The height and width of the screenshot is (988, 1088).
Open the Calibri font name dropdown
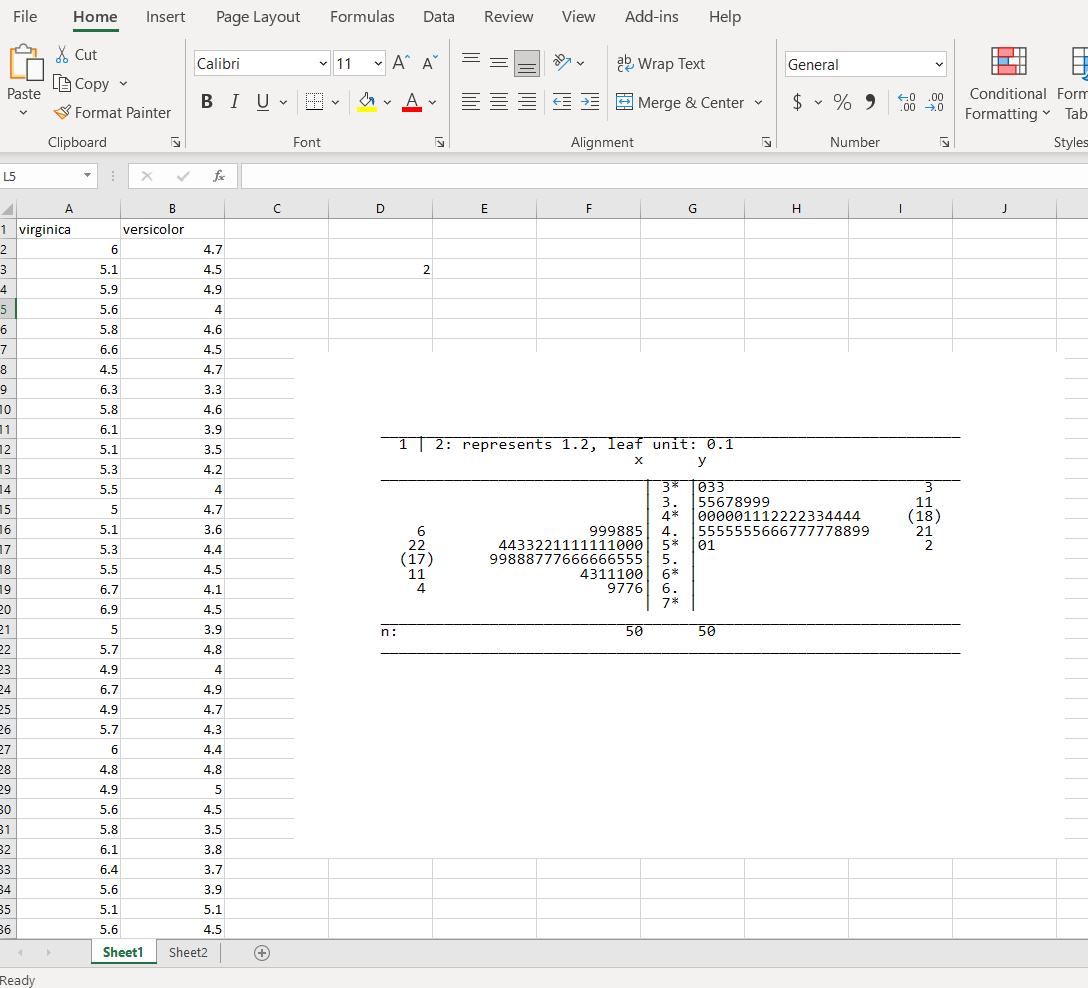(323, 63)
